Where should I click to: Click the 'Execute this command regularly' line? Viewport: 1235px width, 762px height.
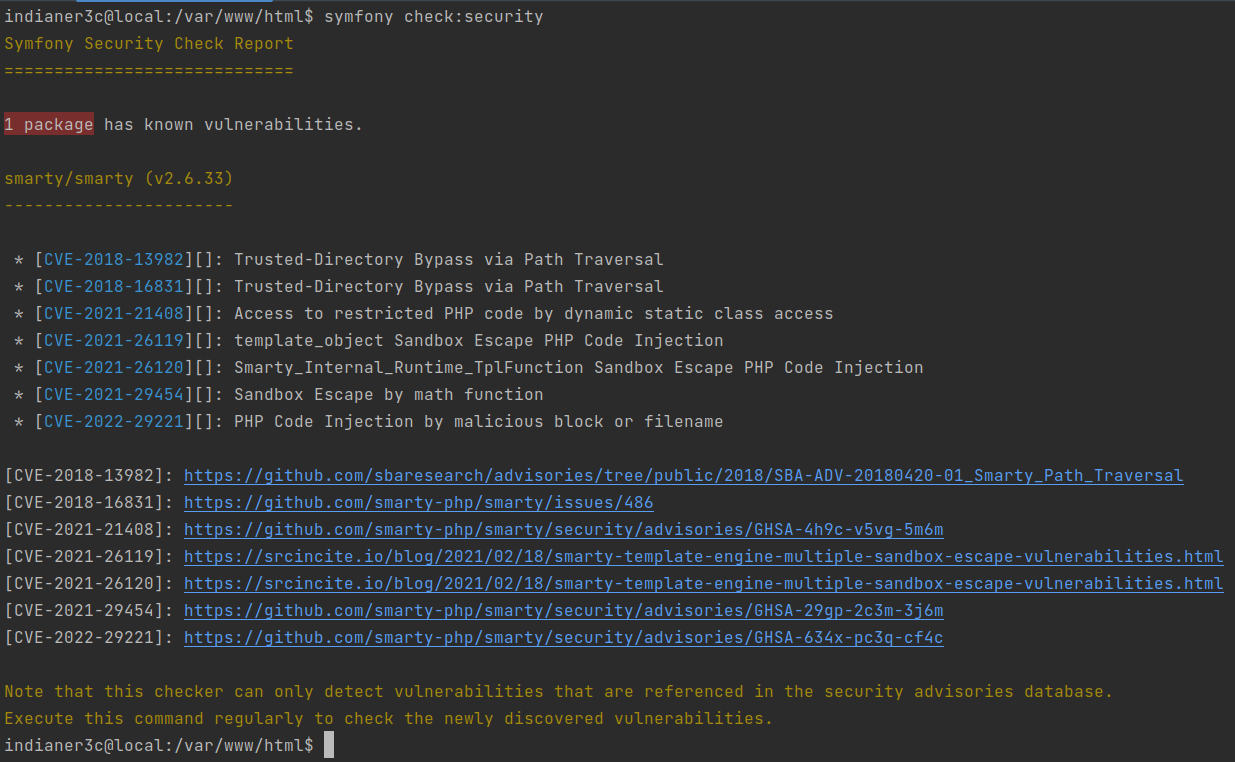tap(389, 719)
